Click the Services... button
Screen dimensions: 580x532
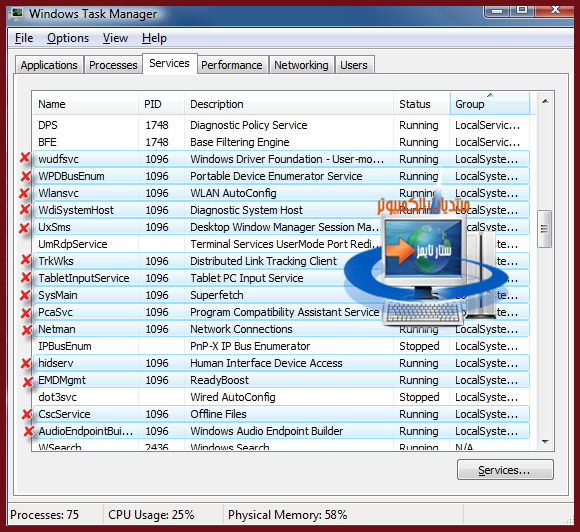(x=505, y=470)
